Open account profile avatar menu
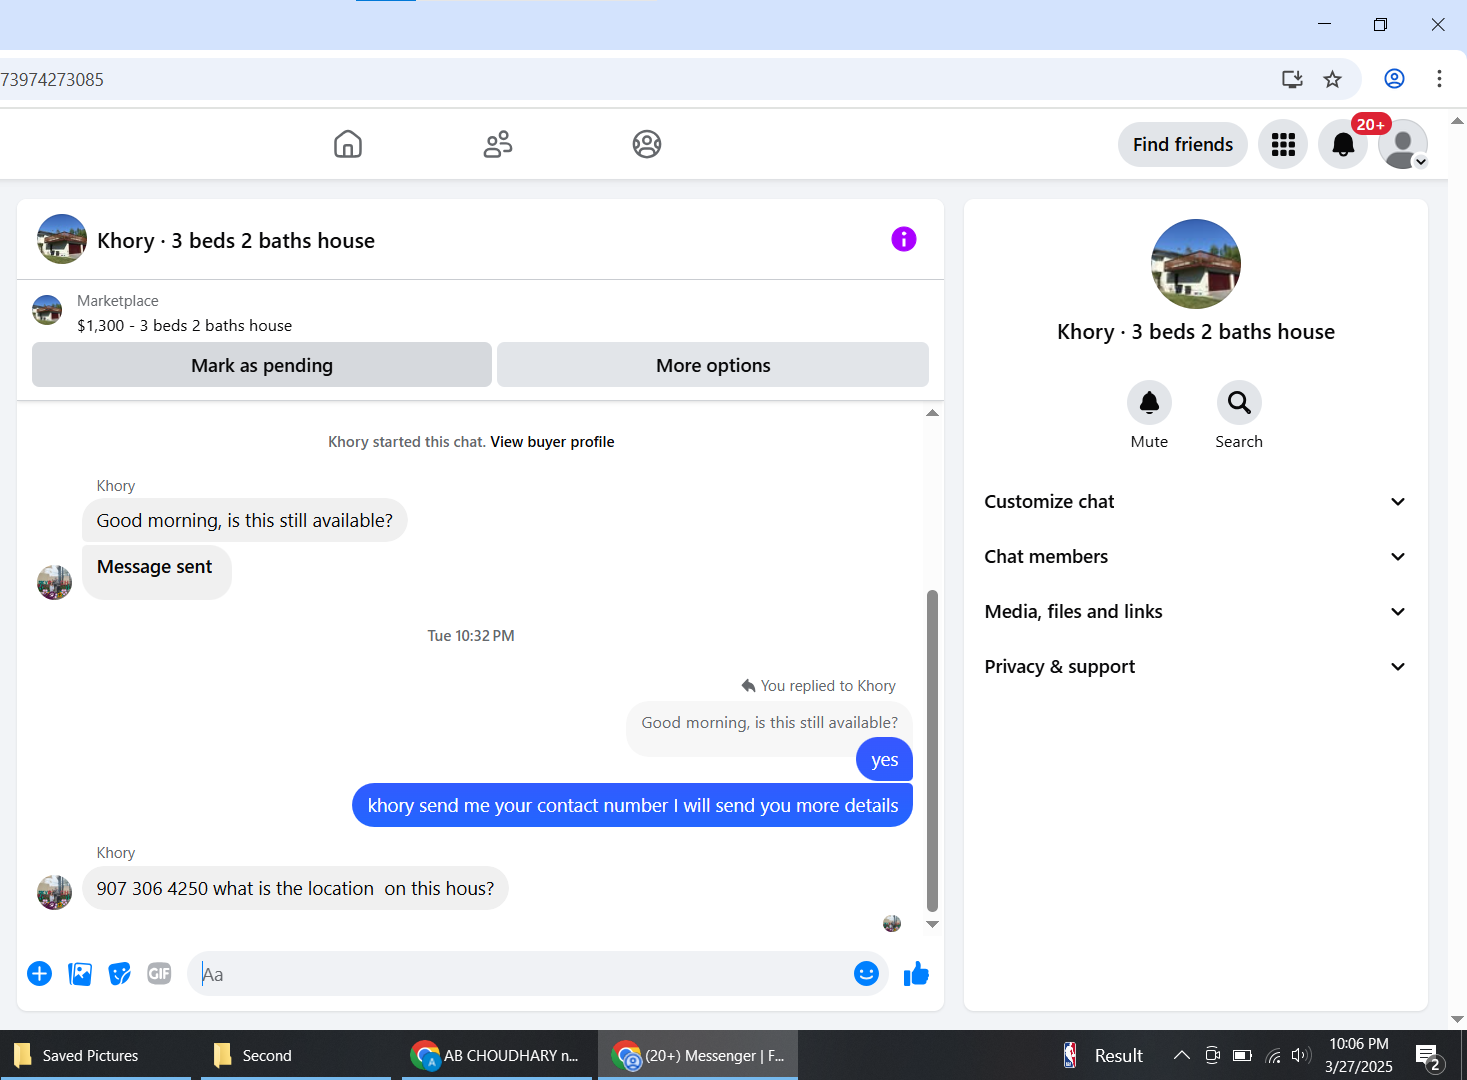 click(x=1403, y=145)
